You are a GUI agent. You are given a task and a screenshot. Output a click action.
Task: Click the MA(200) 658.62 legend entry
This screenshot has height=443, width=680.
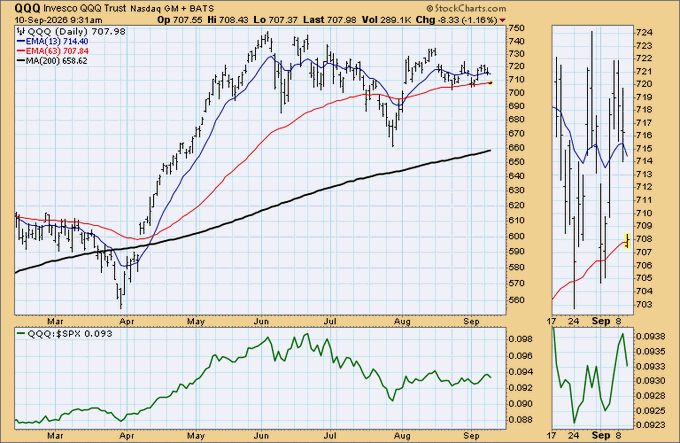tap(56, 61)
